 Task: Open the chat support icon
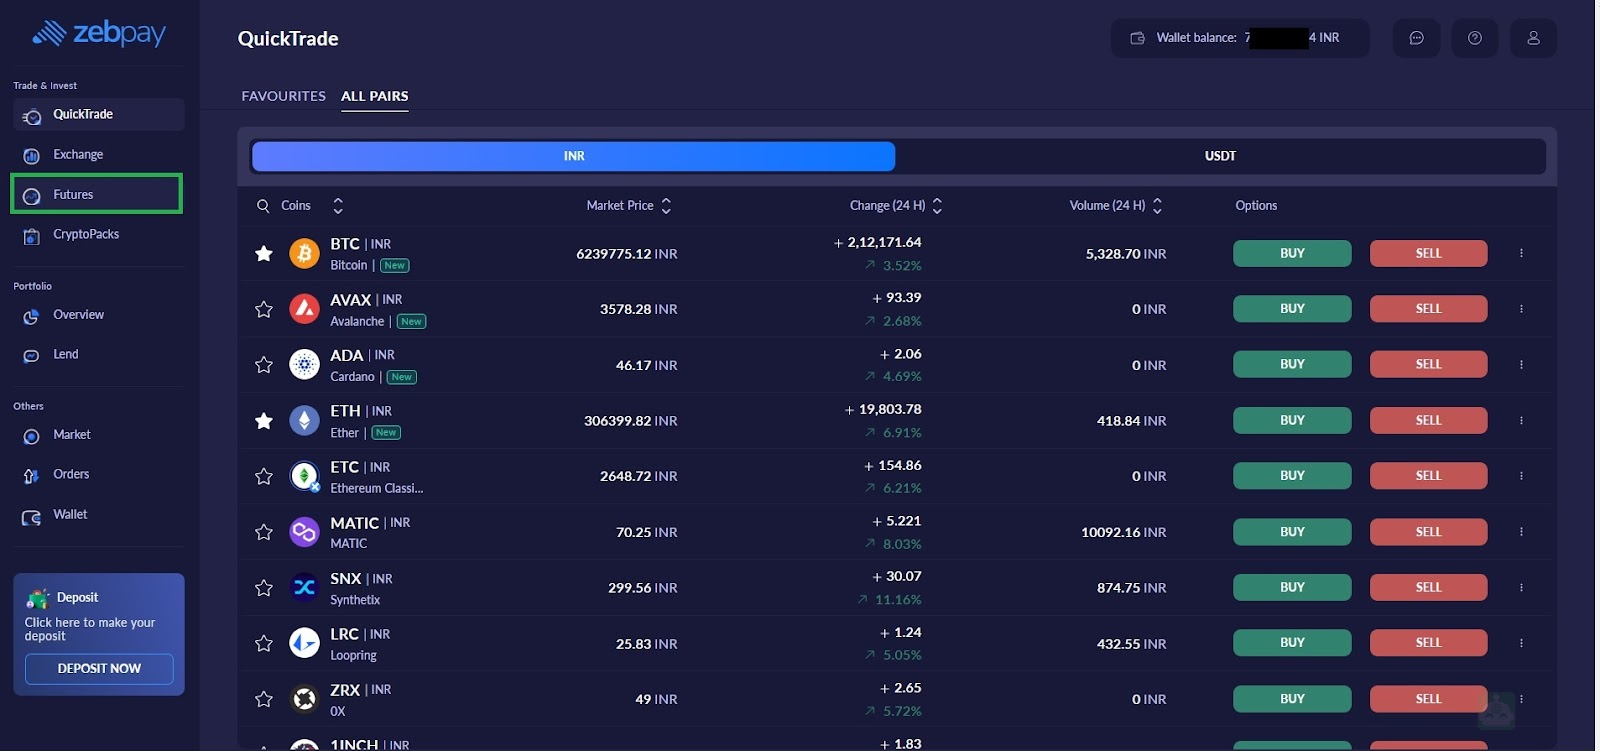coord(1416,38)
